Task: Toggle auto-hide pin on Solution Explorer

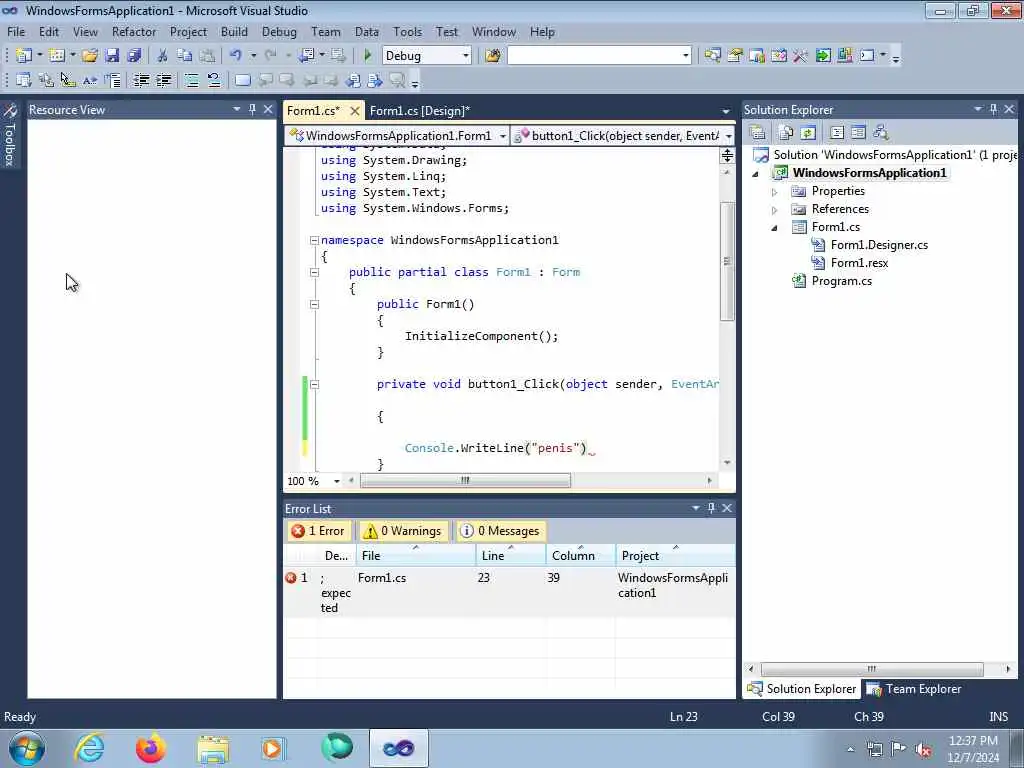Action: [x=993, y=110]
